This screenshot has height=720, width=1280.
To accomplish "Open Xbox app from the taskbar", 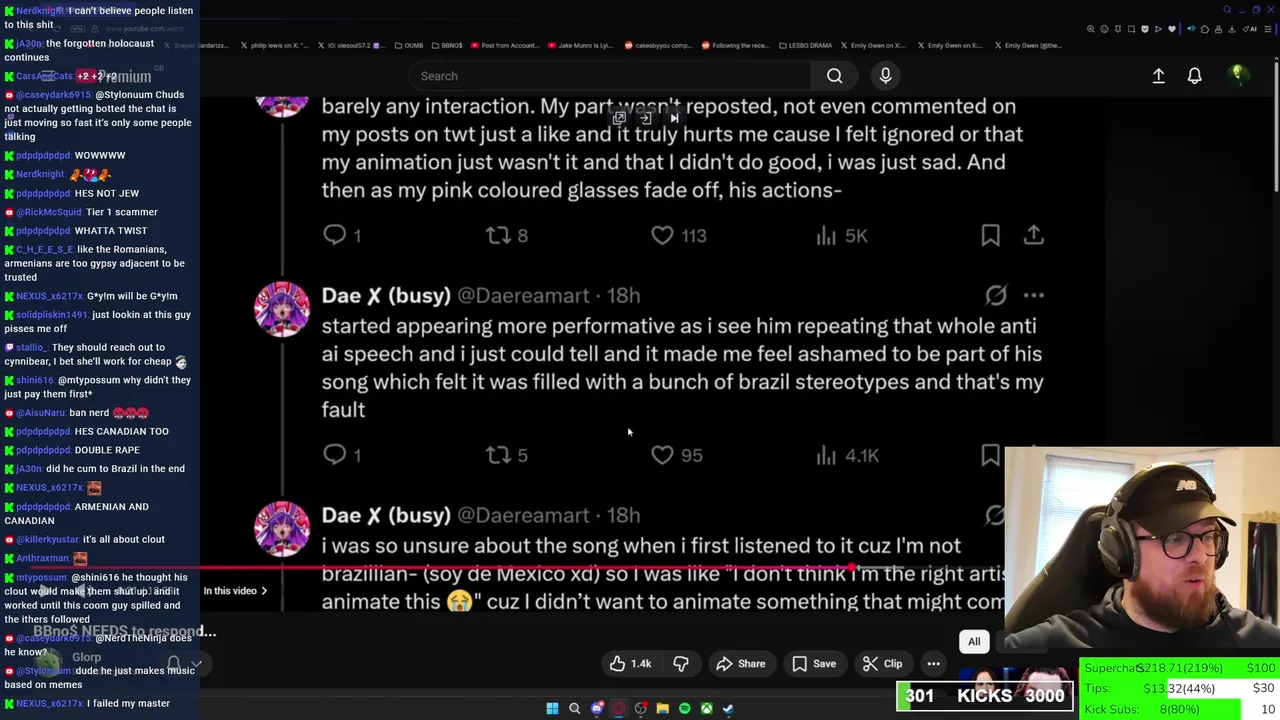I will click(706, 709).
